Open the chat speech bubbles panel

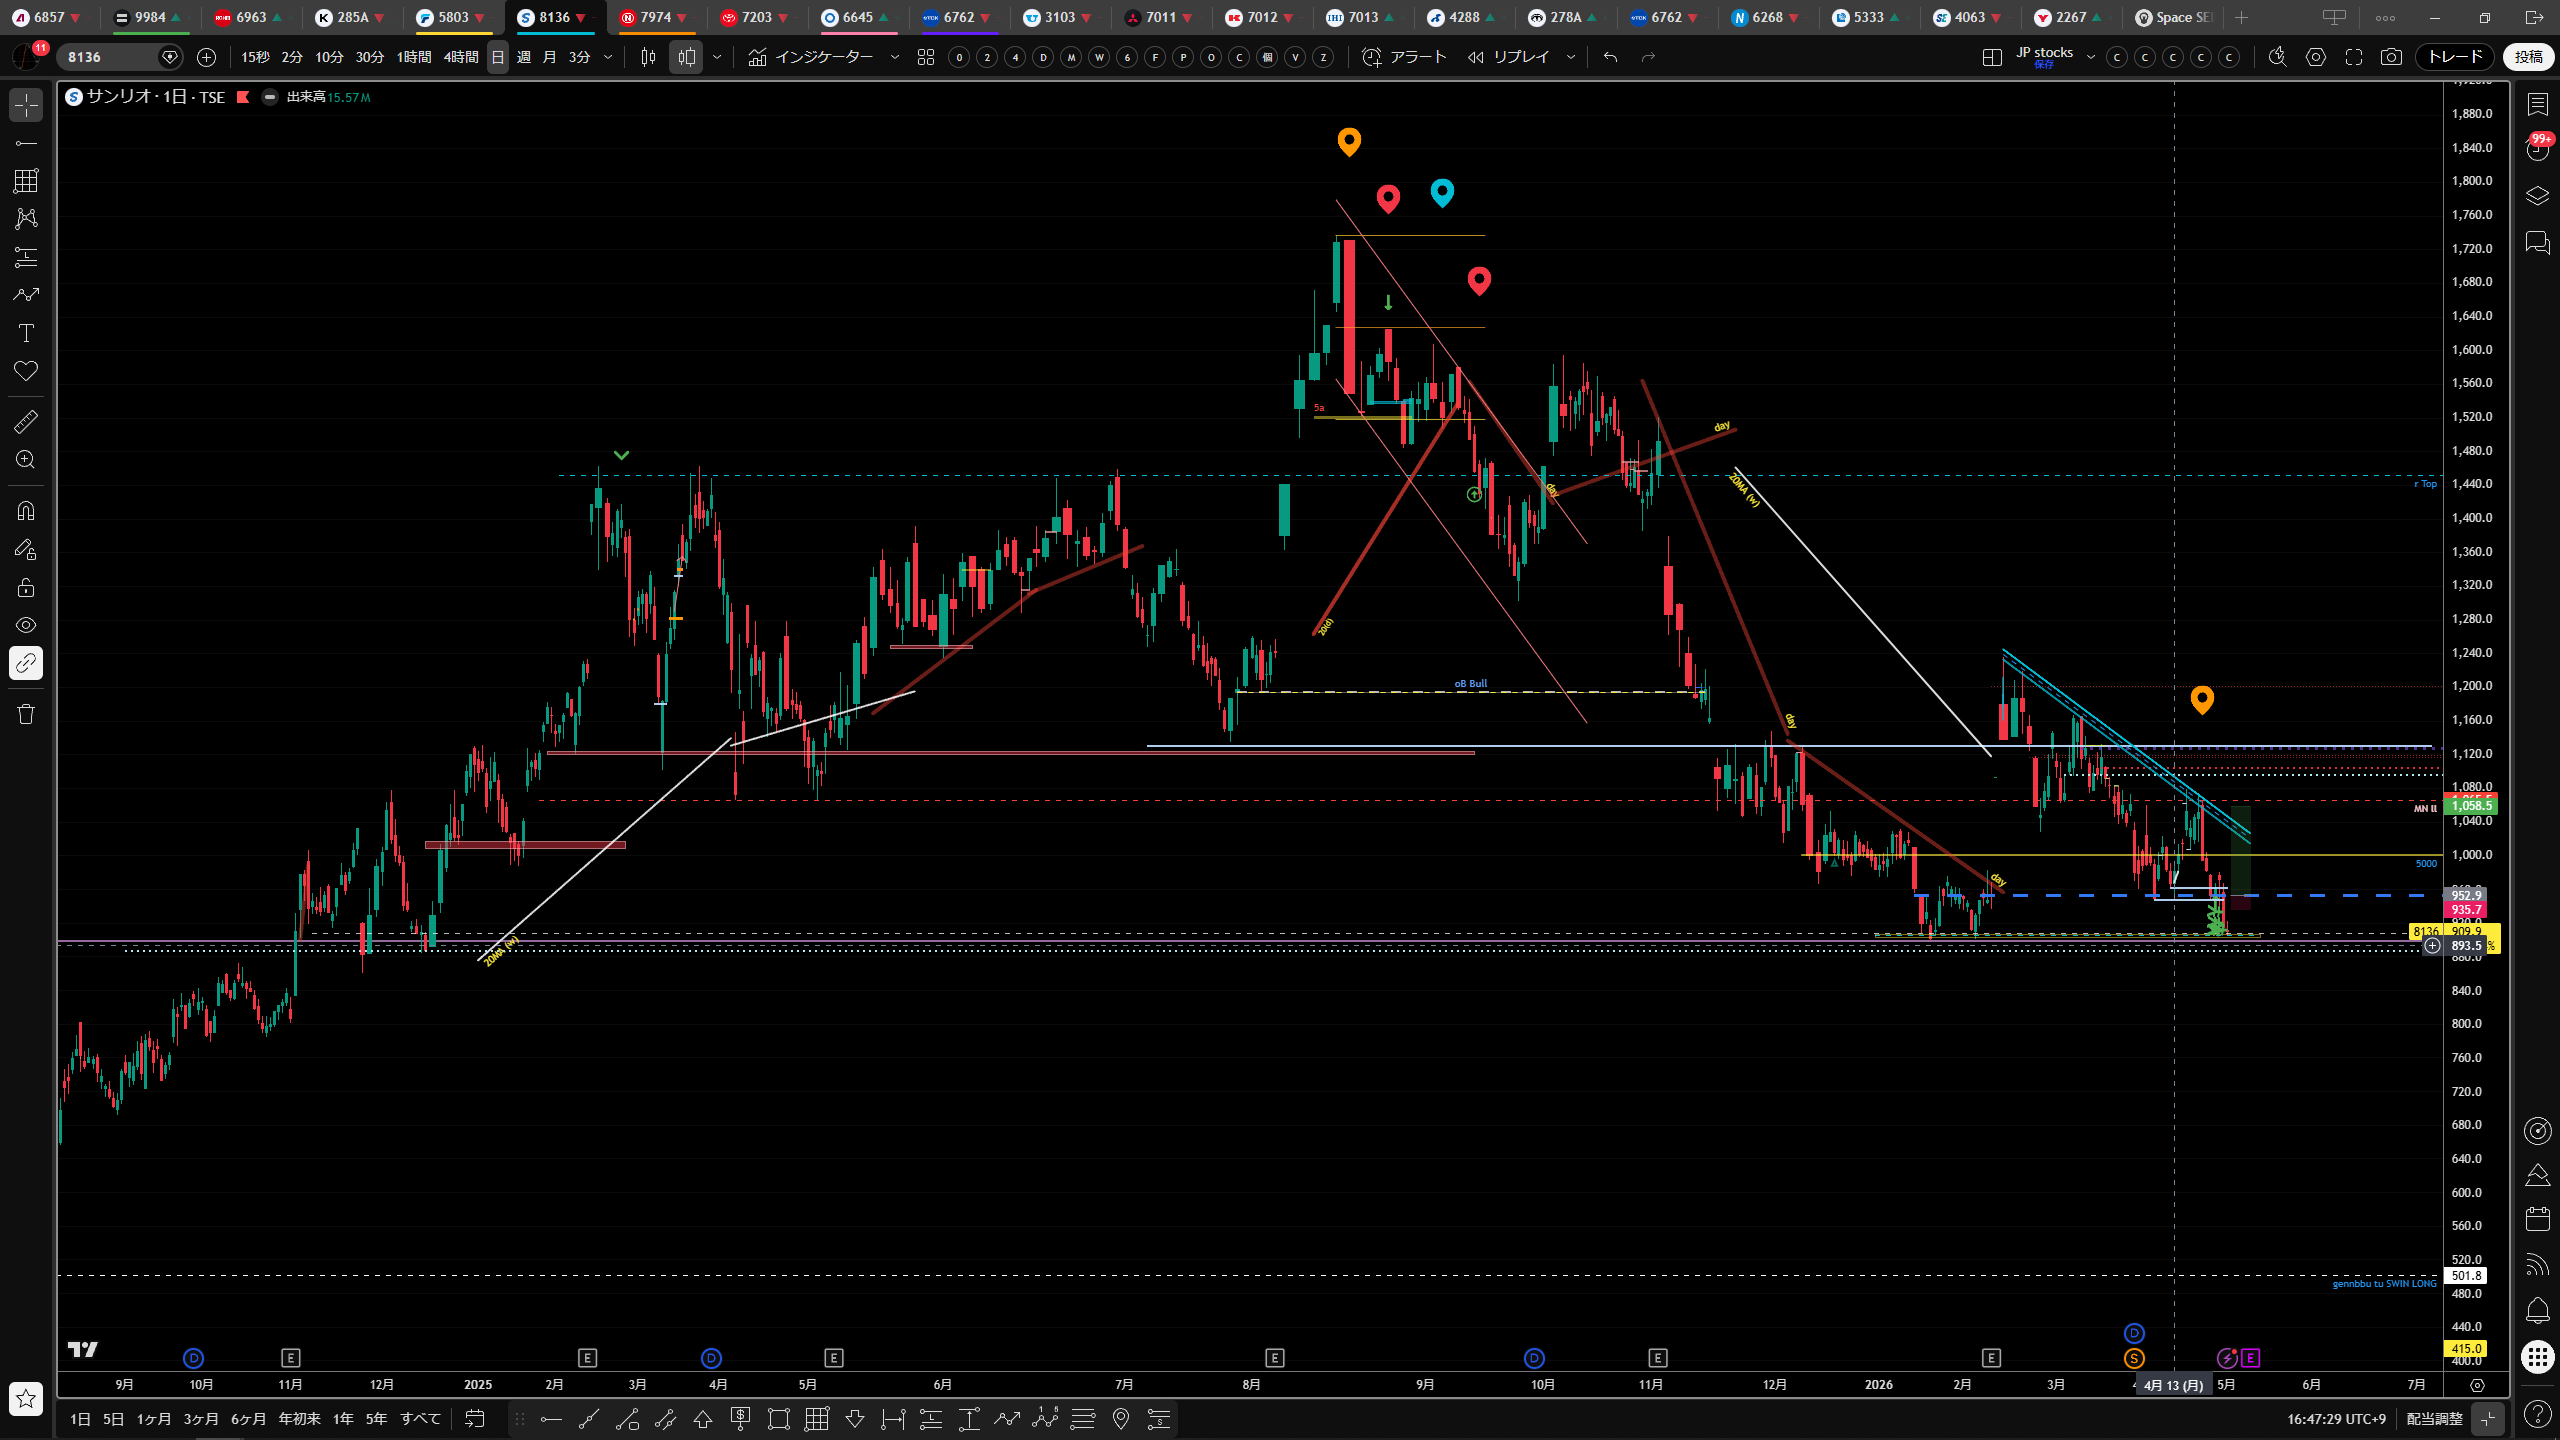(2537, 242)
